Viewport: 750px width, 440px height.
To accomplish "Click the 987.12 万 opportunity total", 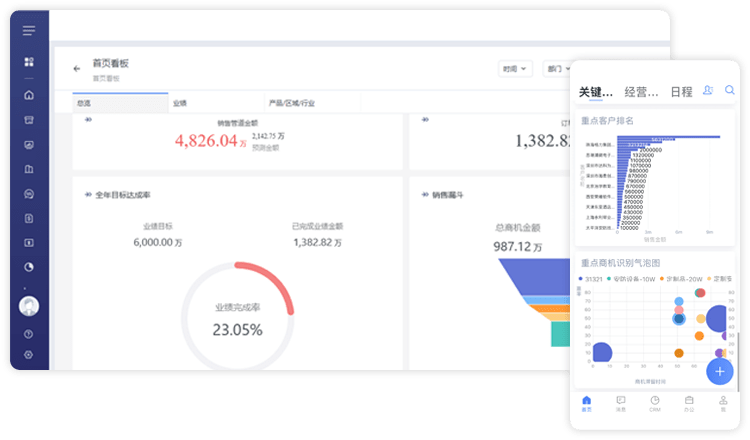I will coord(518,247).
